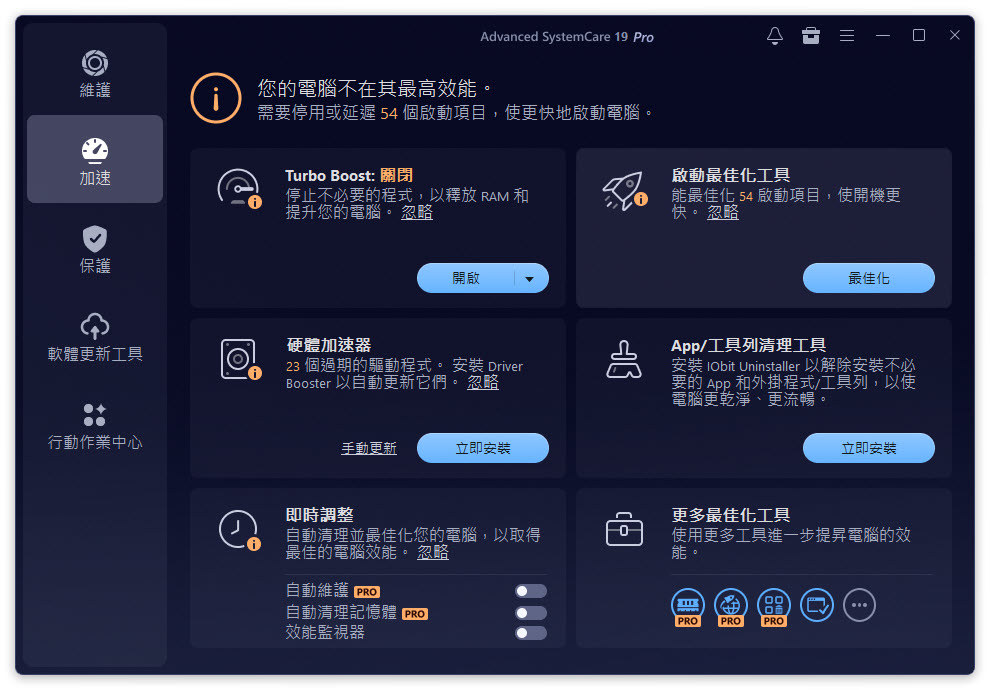Open the 軟體更新工具 sidebar section
This screenshot has height=690, width=990.
(95, 337)
